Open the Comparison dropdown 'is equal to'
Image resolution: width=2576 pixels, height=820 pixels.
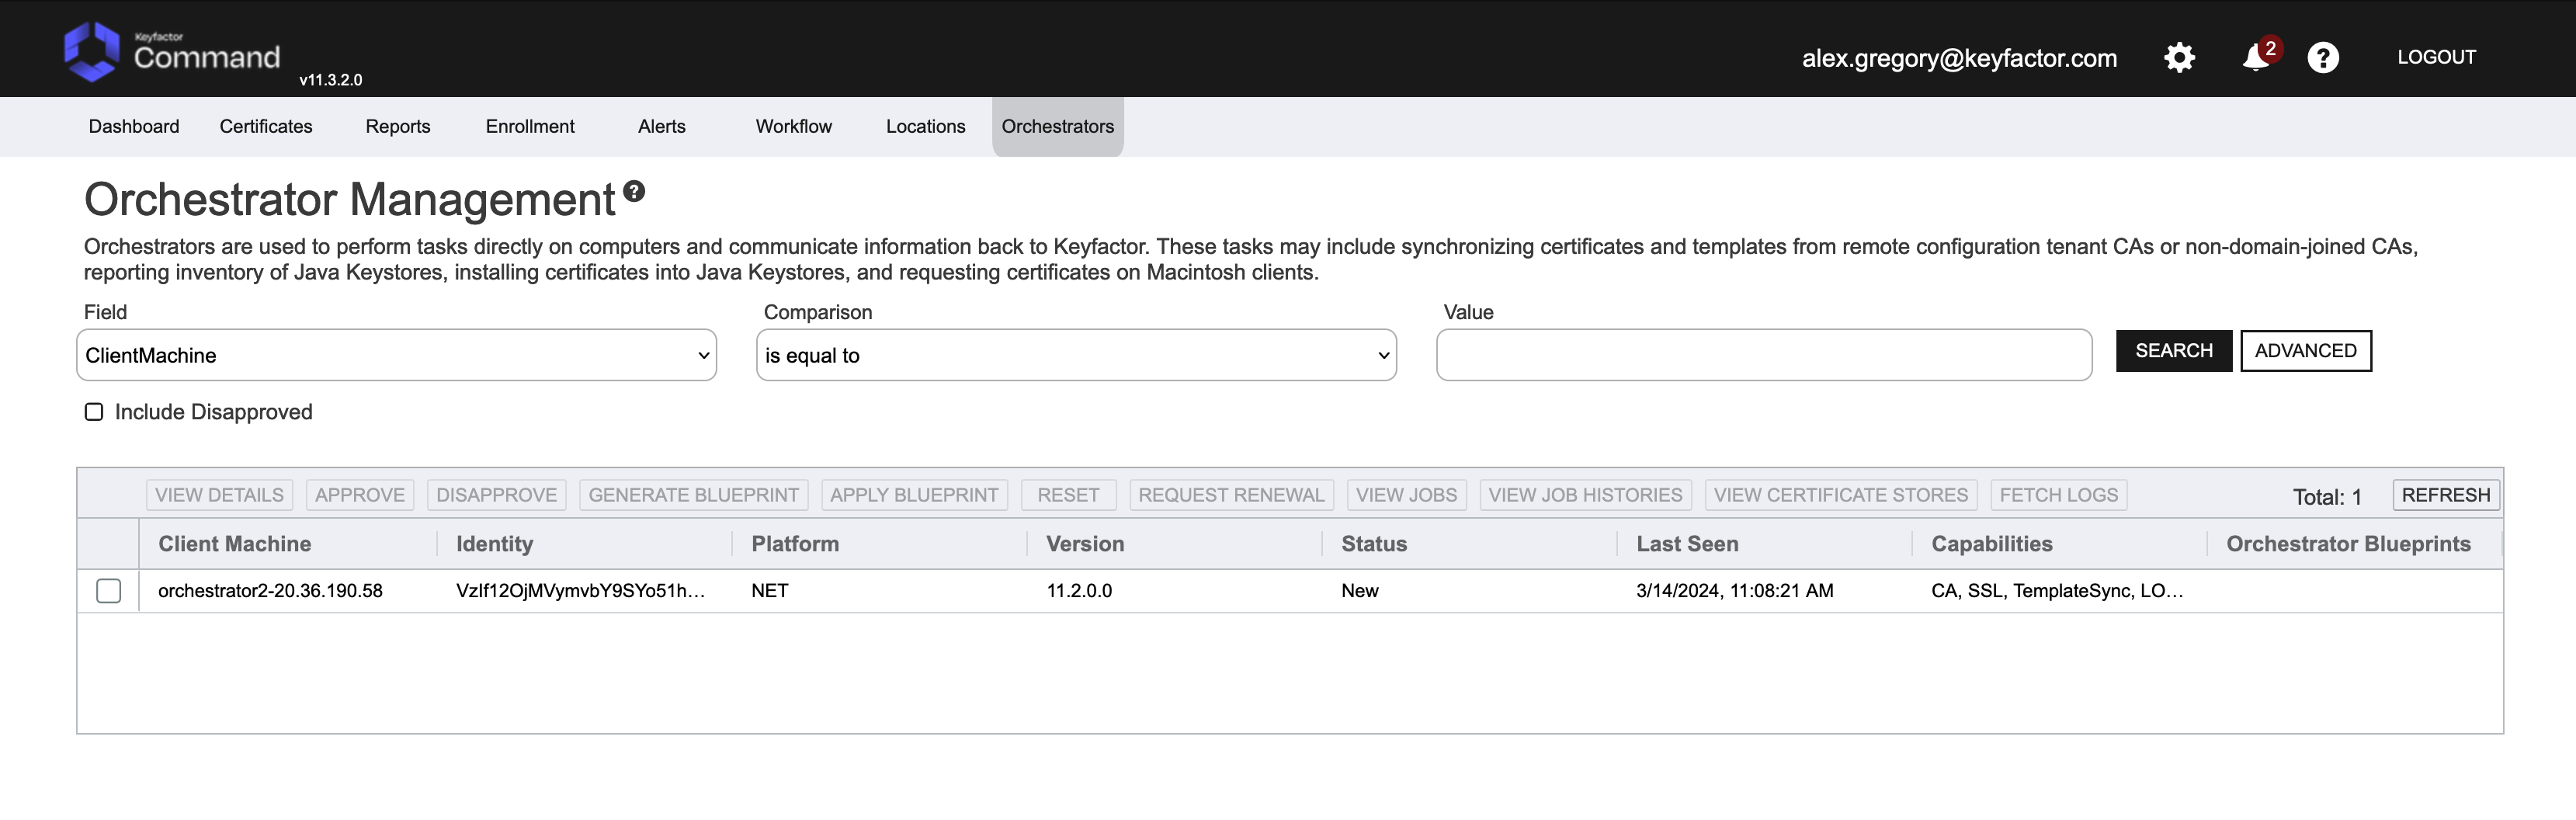pyautogui.click(x=1076, y=355)
